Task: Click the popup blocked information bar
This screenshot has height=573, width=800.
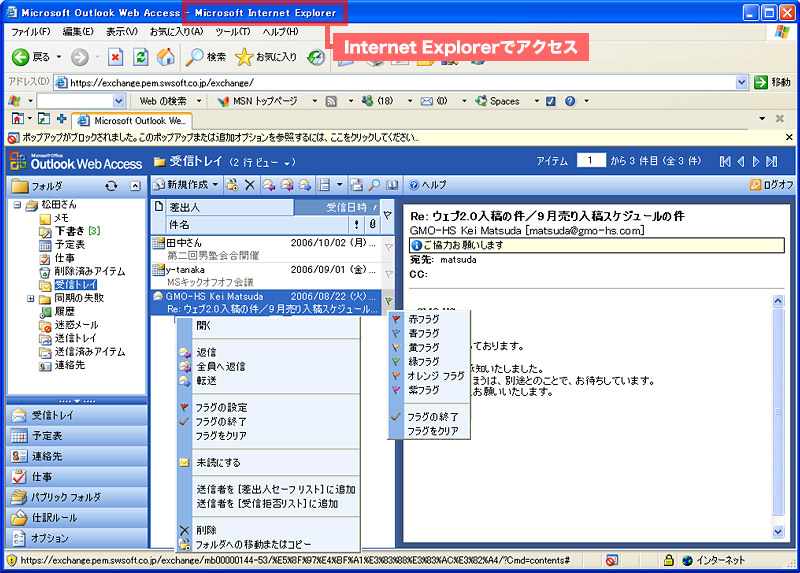Action: (400, 137)
